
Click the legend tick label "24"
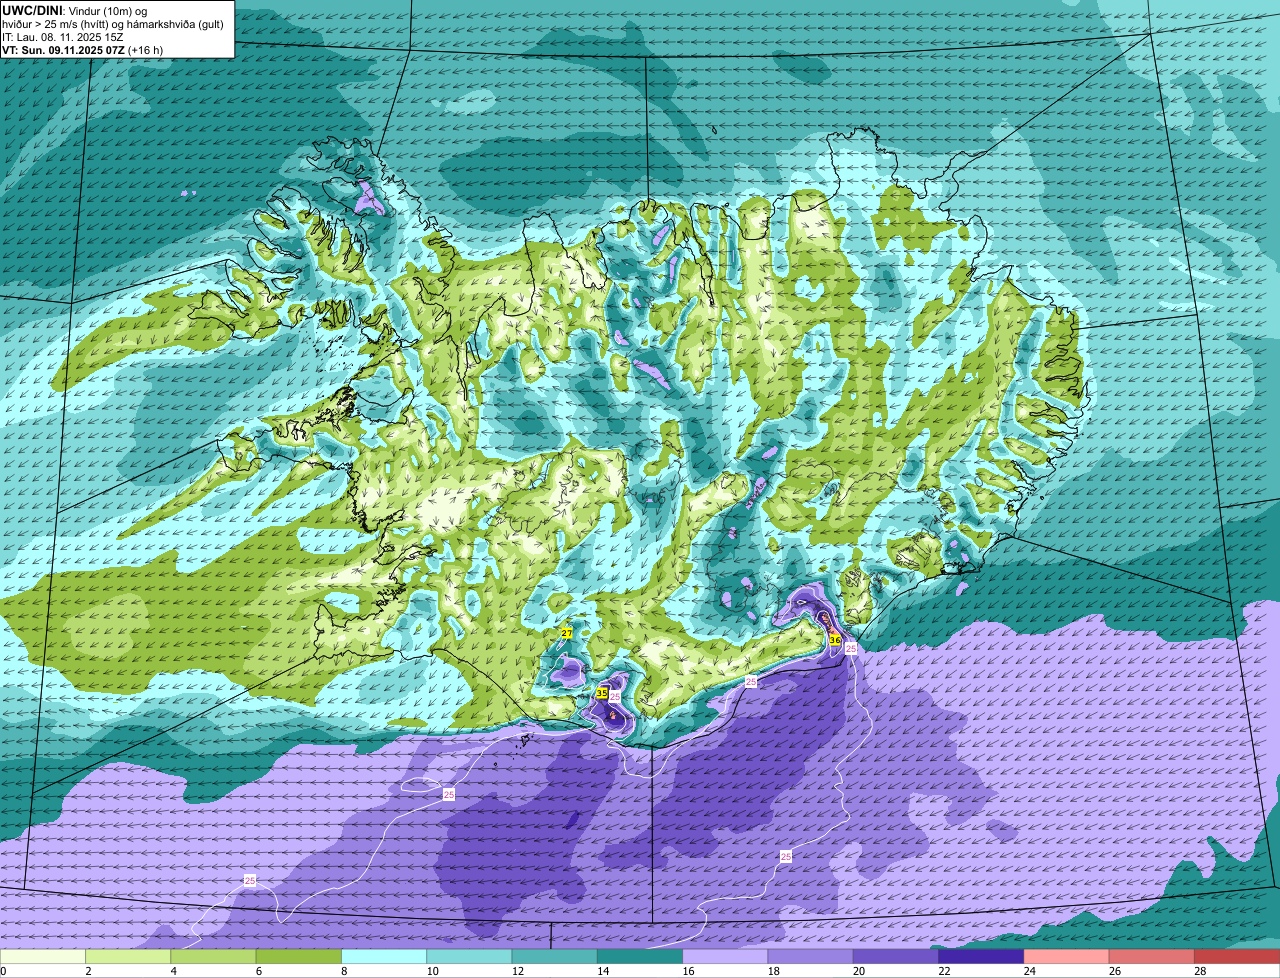tap(1029, 971)
